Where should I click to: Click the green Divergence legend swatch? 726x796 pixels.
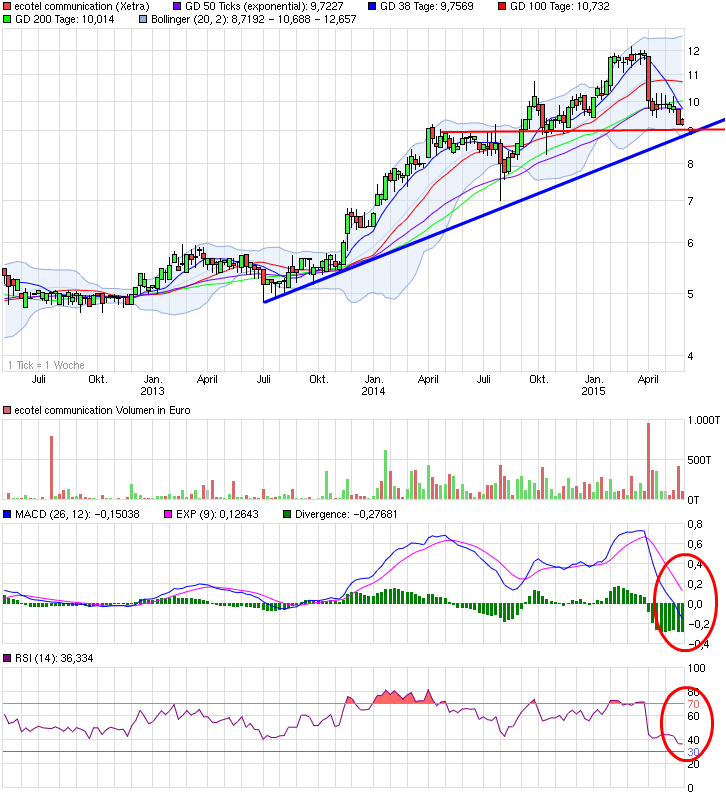287,514
